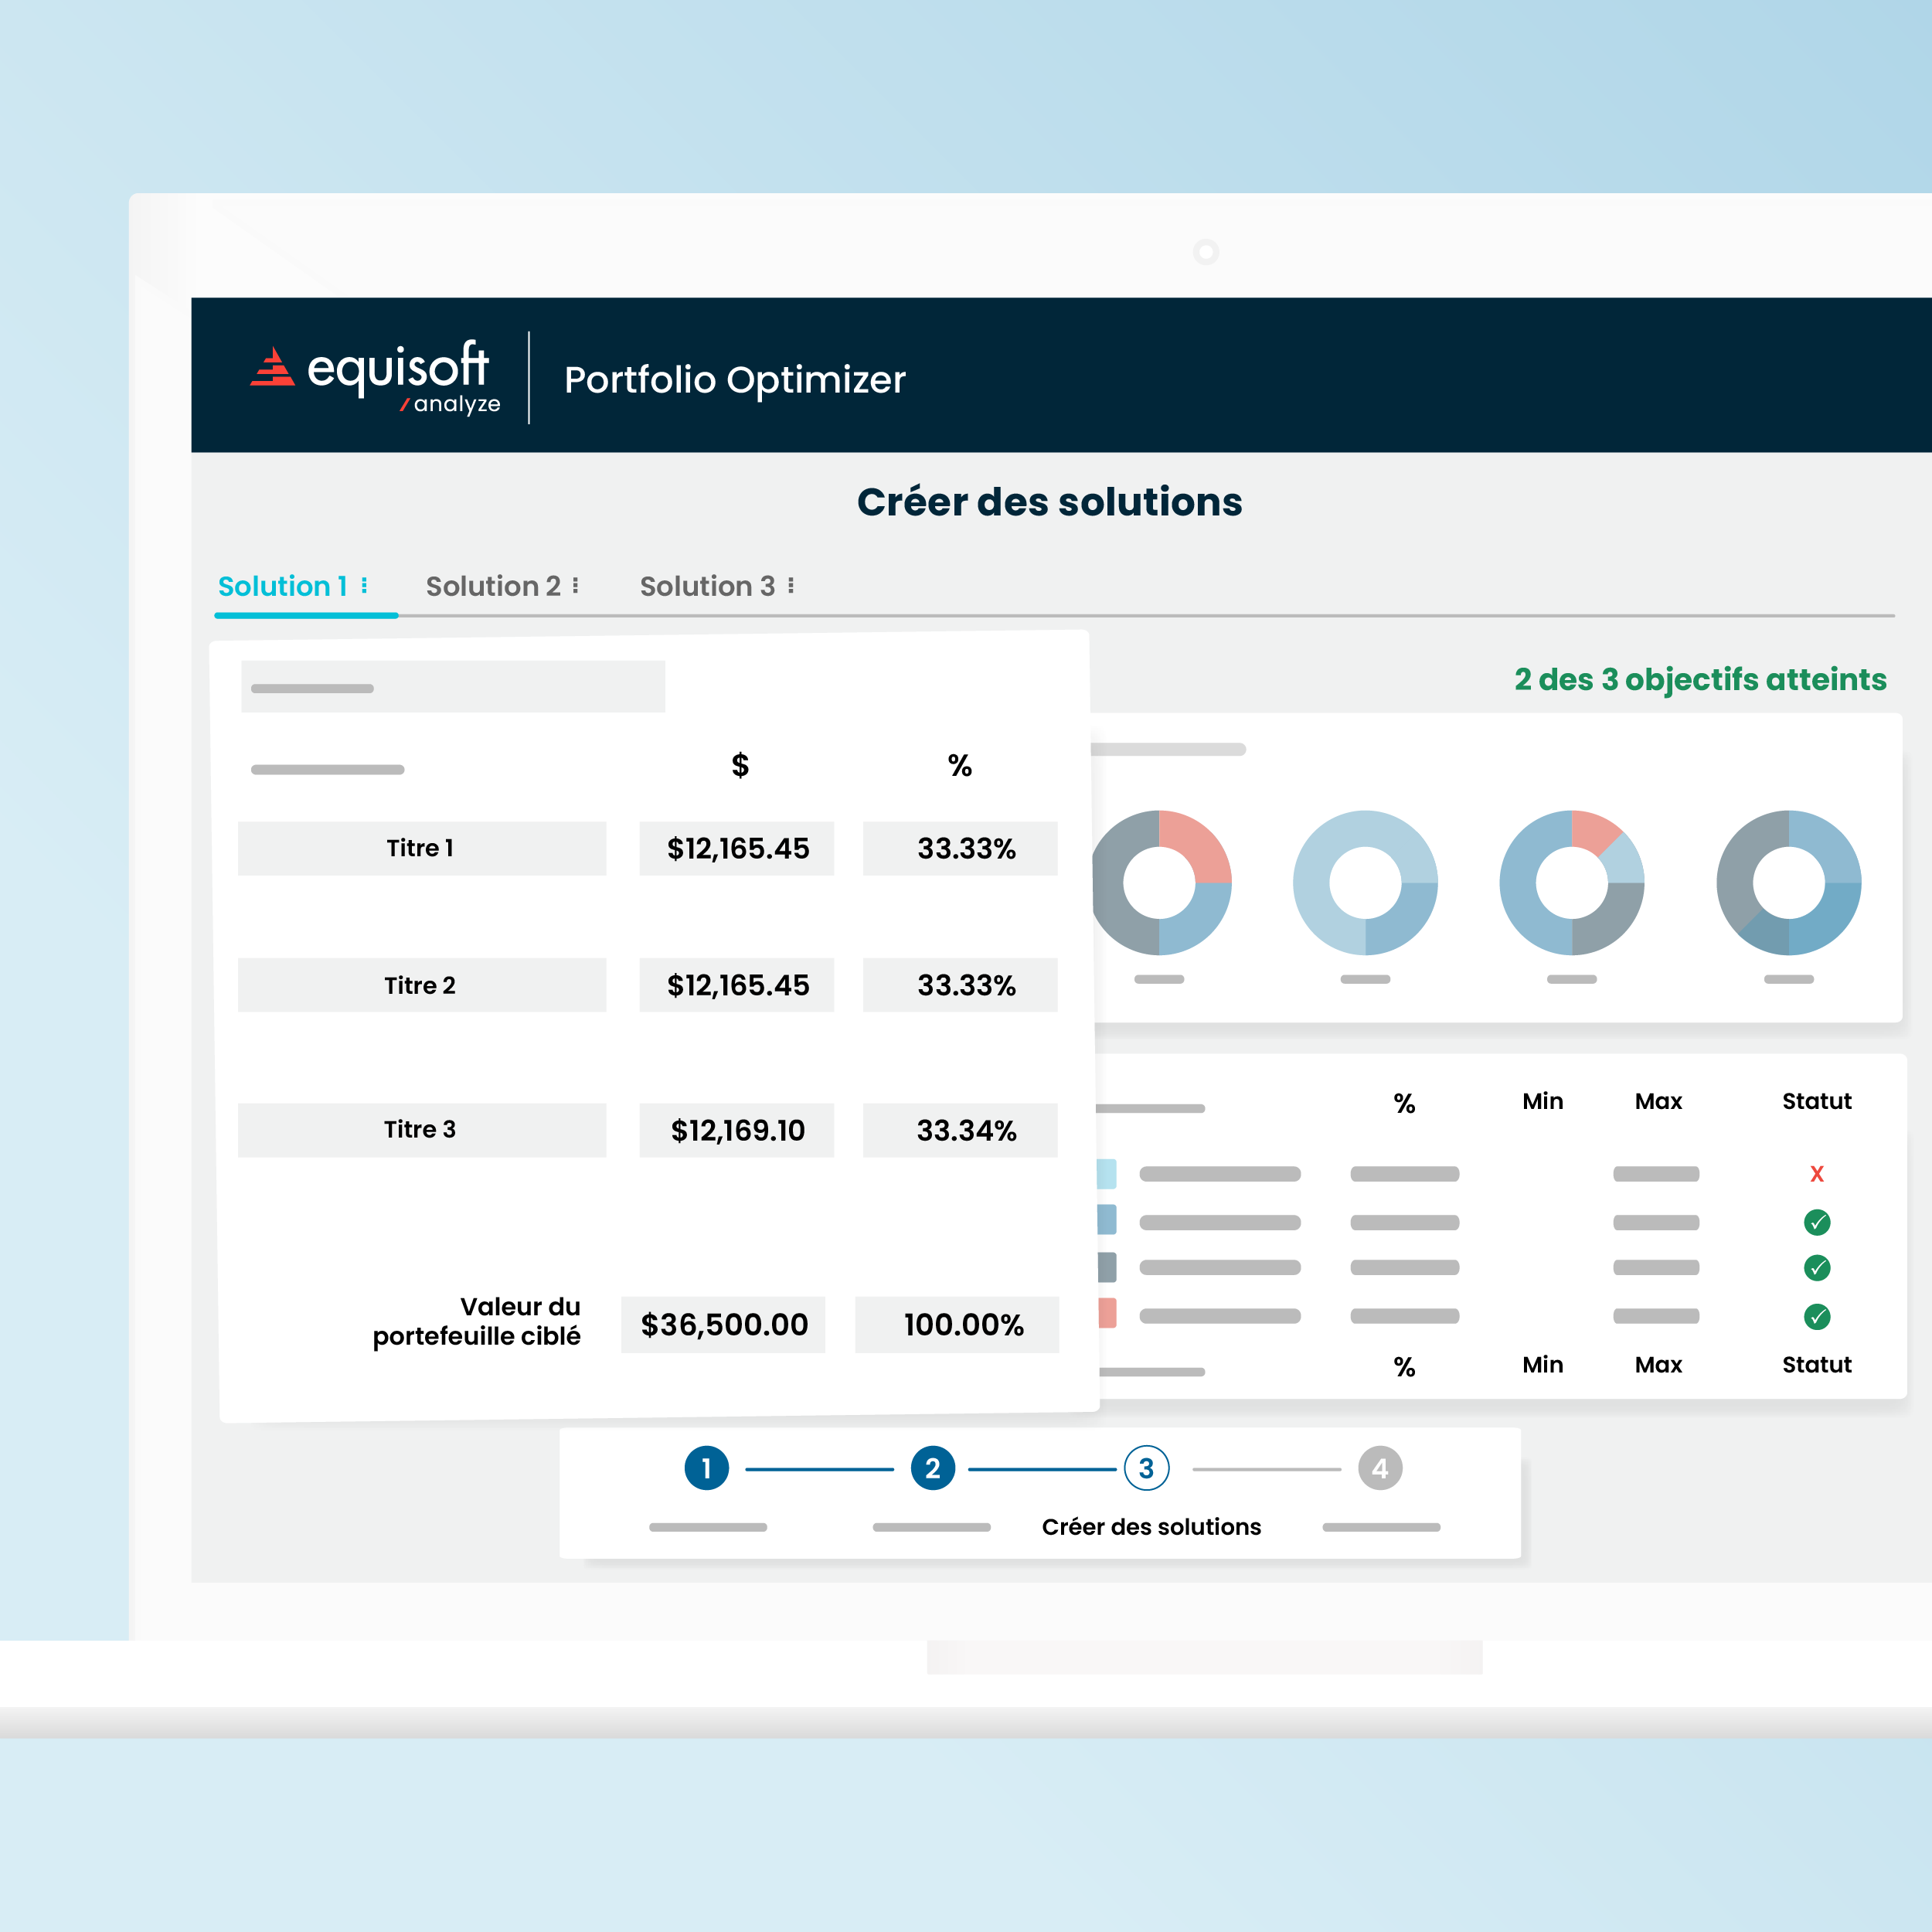Toggle the green checkmark on the last constraint row
The width and height of the screenshot is (1932, 1932).
tap(1817, 1316)
